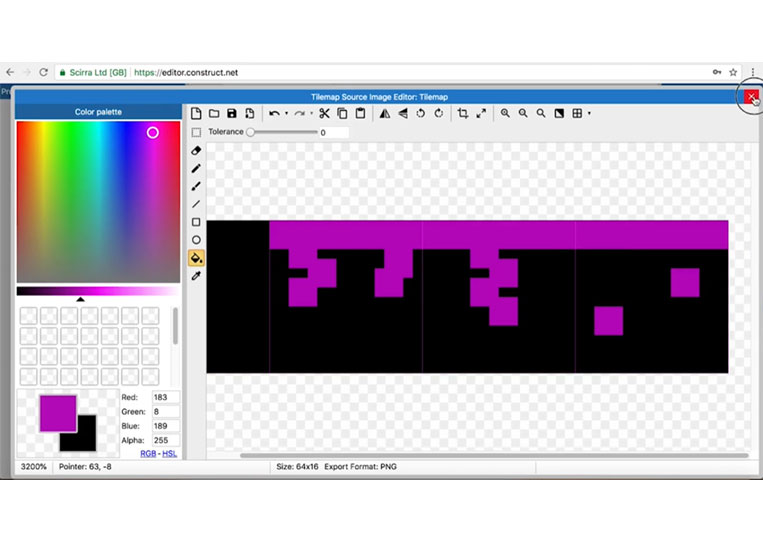Toggle background brightness icon
The width and height of the screenshot is (763, 541).
[x=559, y=113]
